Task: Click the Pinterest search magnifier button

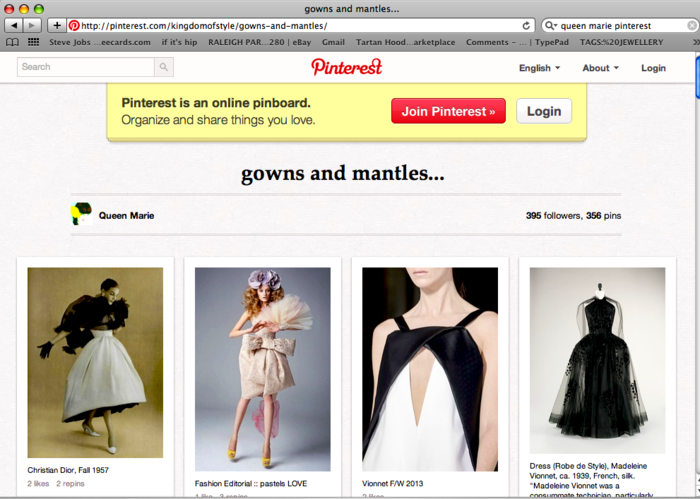Action: pos(164,67)
